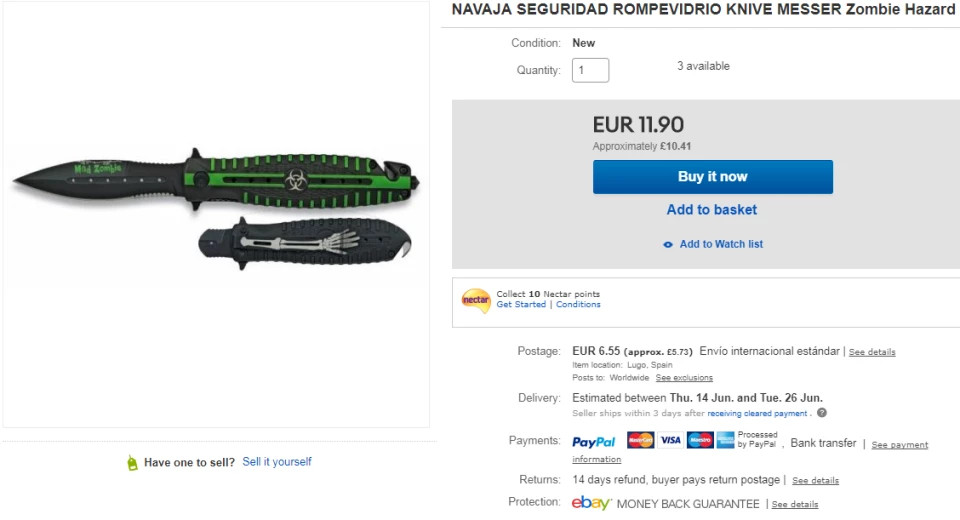Click Add to Watch list link
The width and height of the screenshot is (960, 520).
tap(721, 245)
